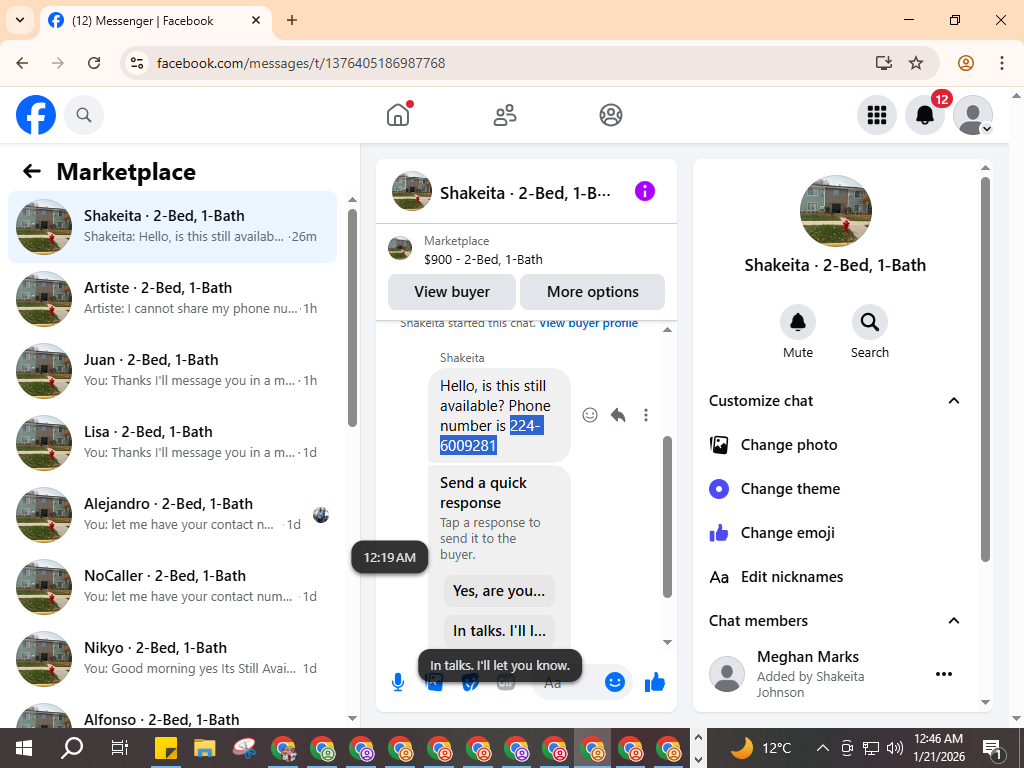1024x768 pixels.
Task: Open Shakeita 2-Bed, 1-Bath conversation
Action: coord(172,227)
